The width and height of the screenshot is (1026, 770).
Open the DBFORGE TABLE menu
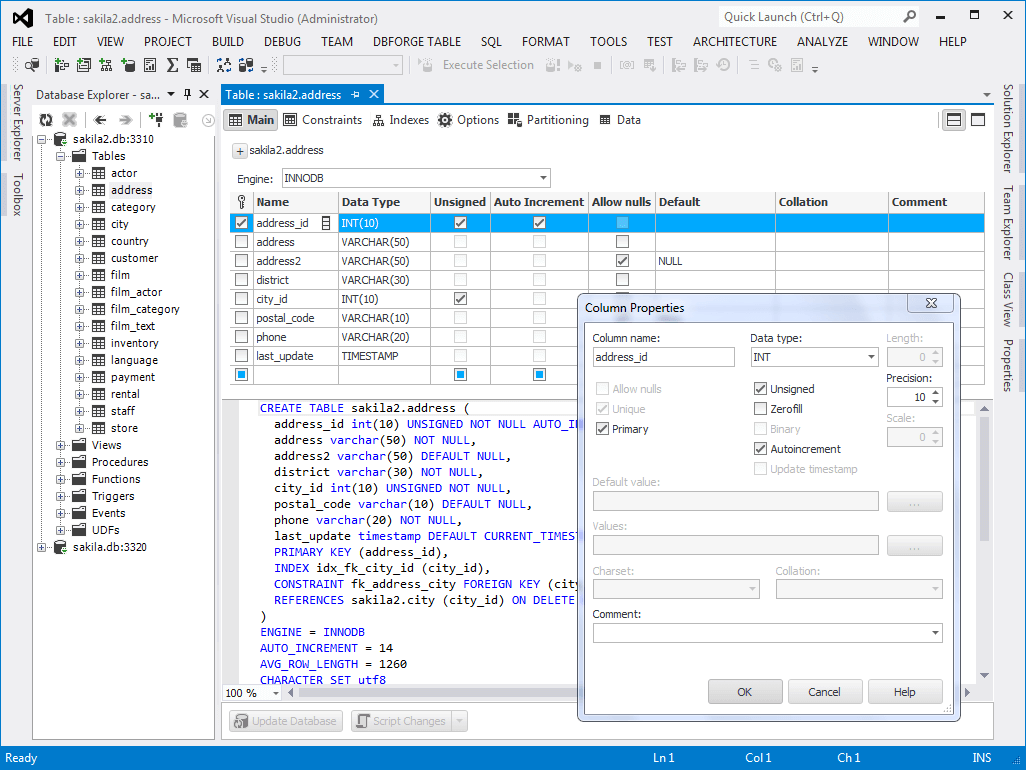click(417, 41)
